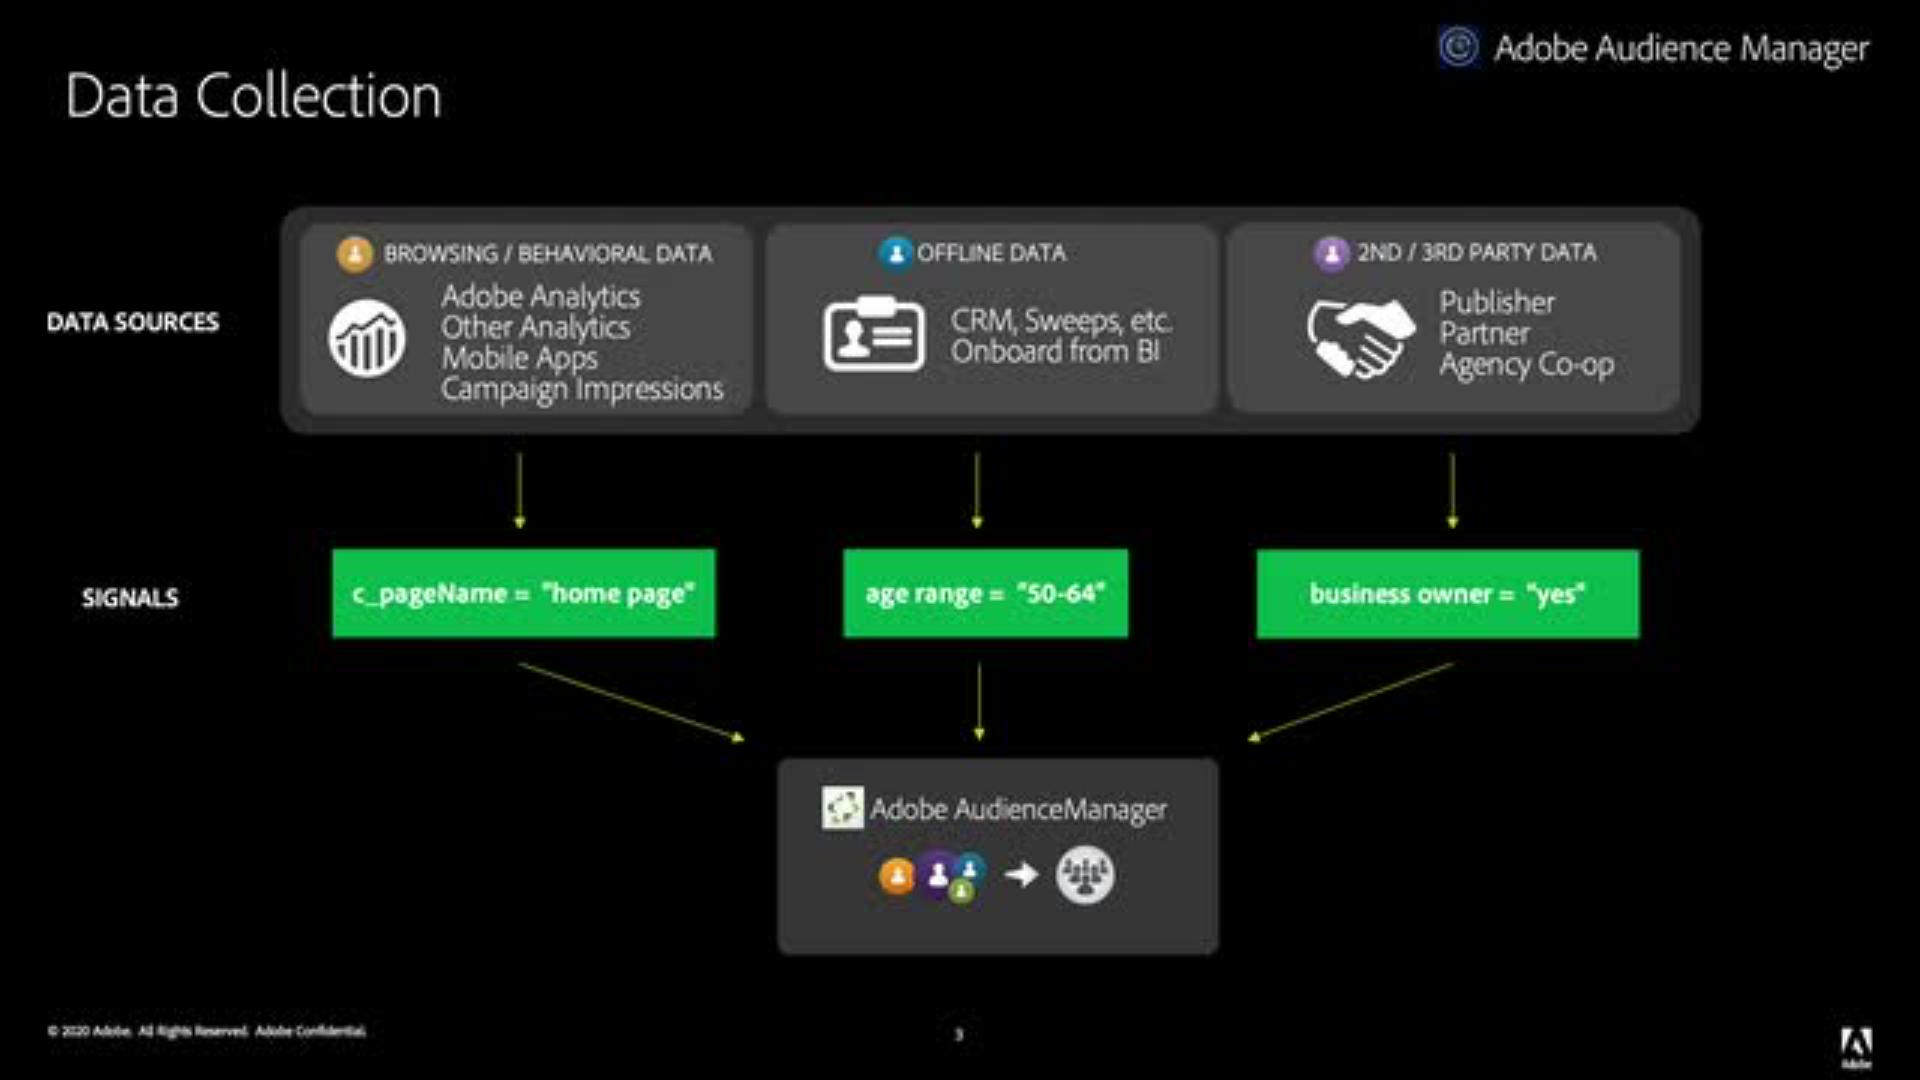Click the SIGNALS row label
This screenshot has height=1080, width=1920.
pos(130,598)
